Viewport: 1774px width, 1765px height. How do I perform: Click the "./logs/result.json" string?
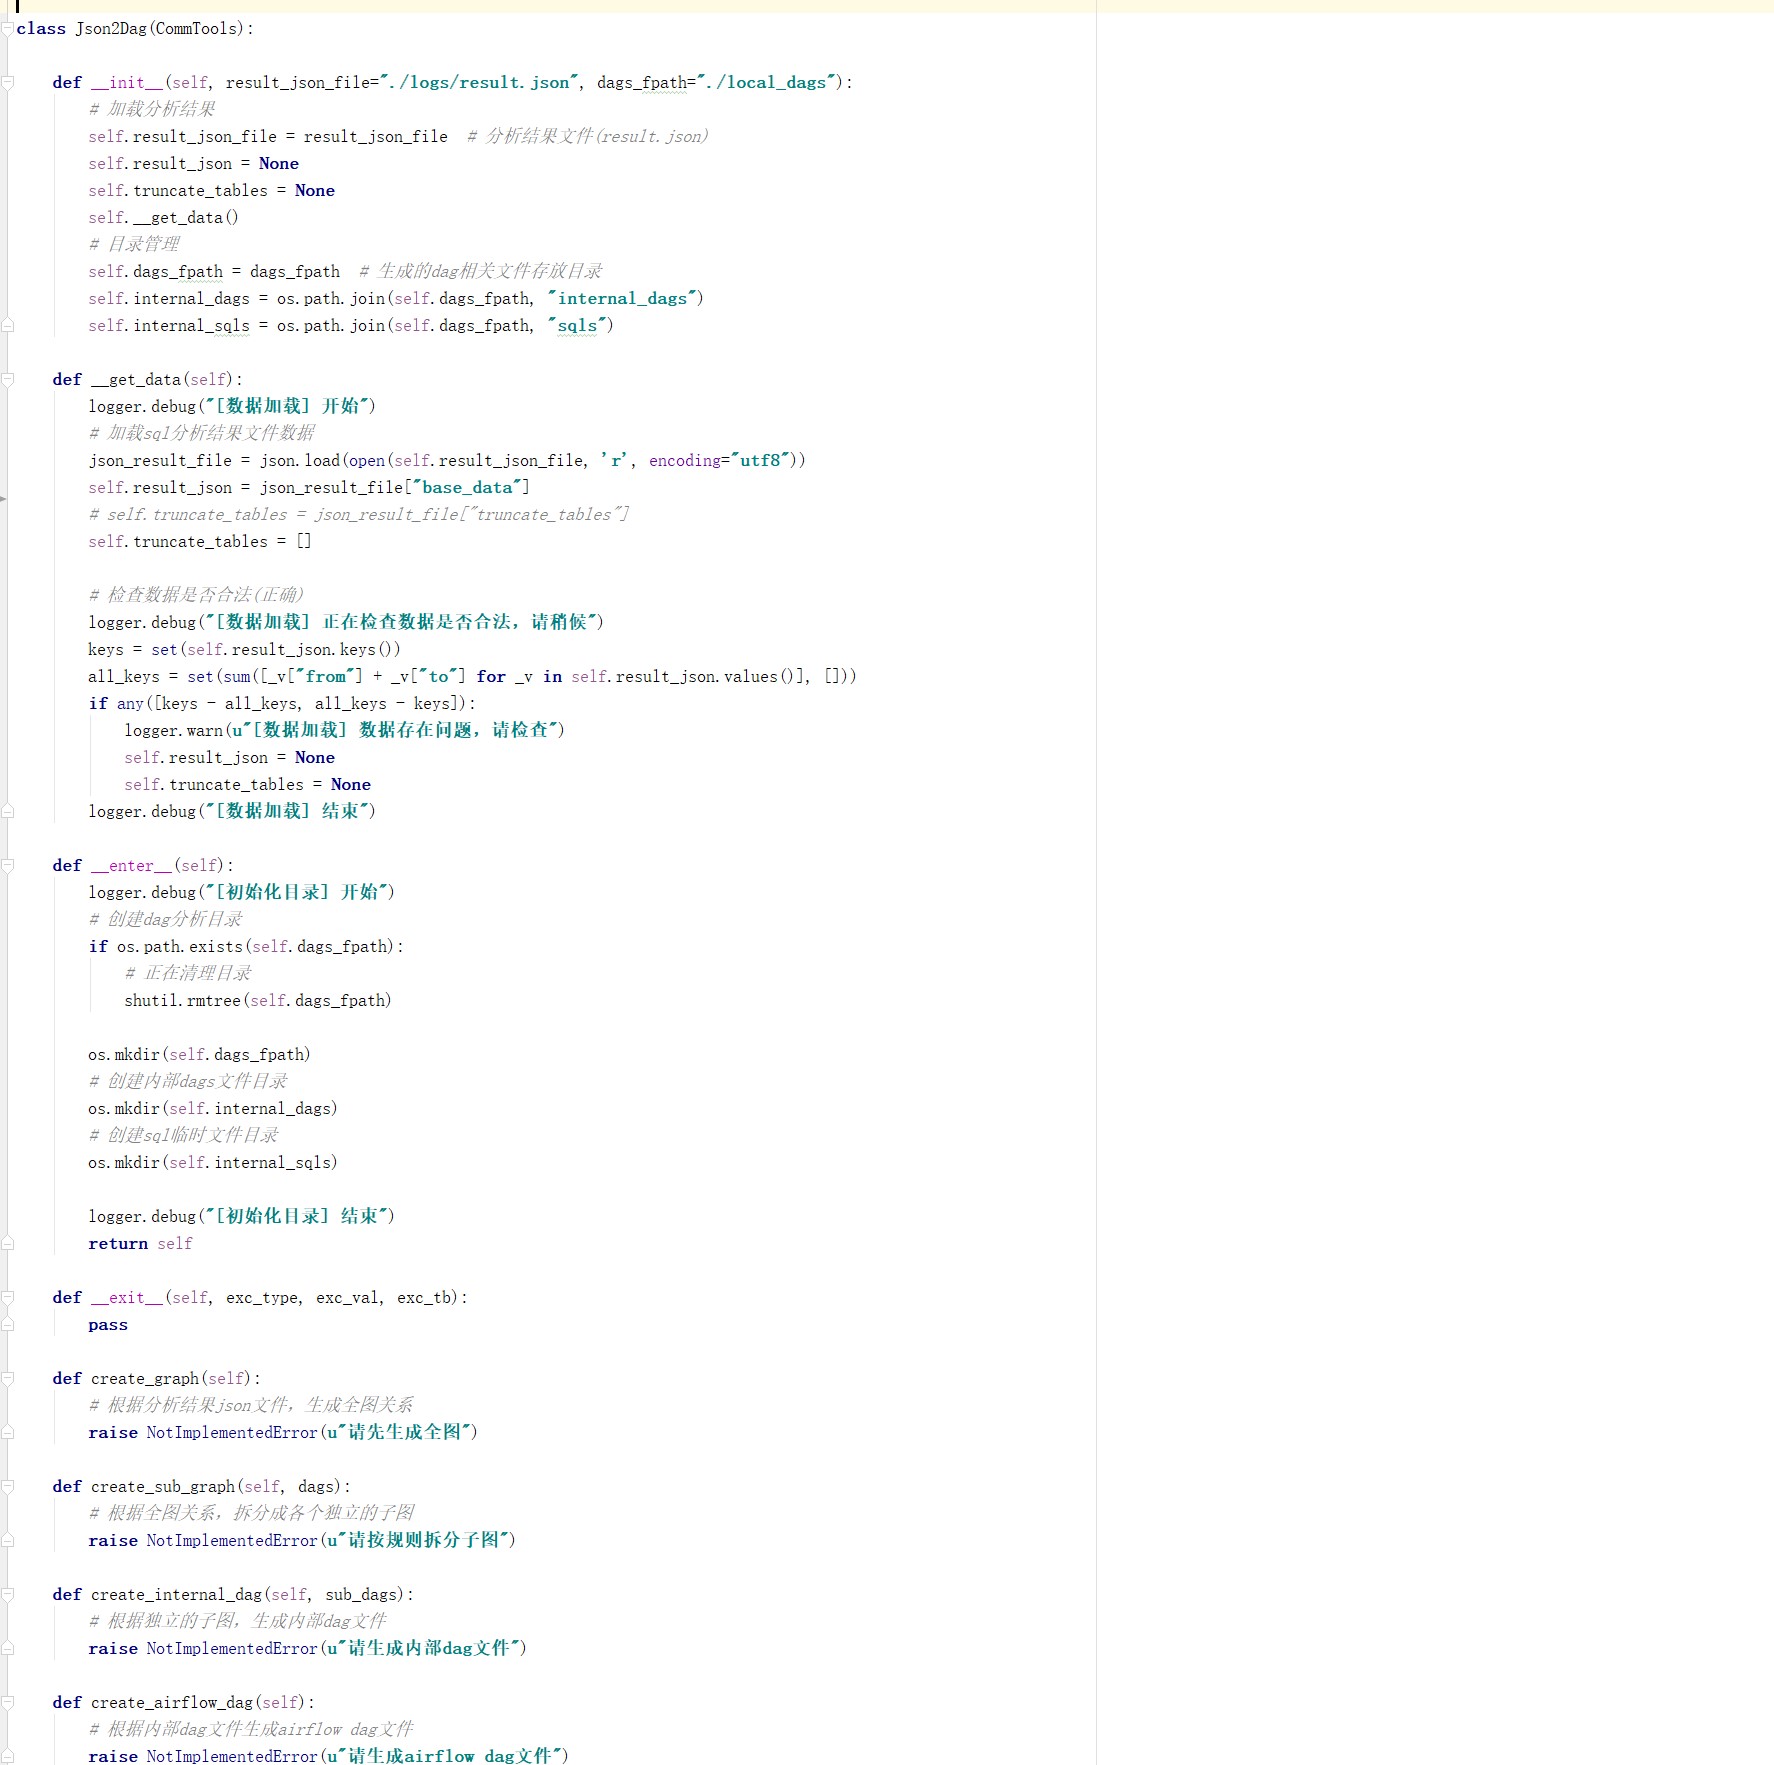(x=480, y=82)
